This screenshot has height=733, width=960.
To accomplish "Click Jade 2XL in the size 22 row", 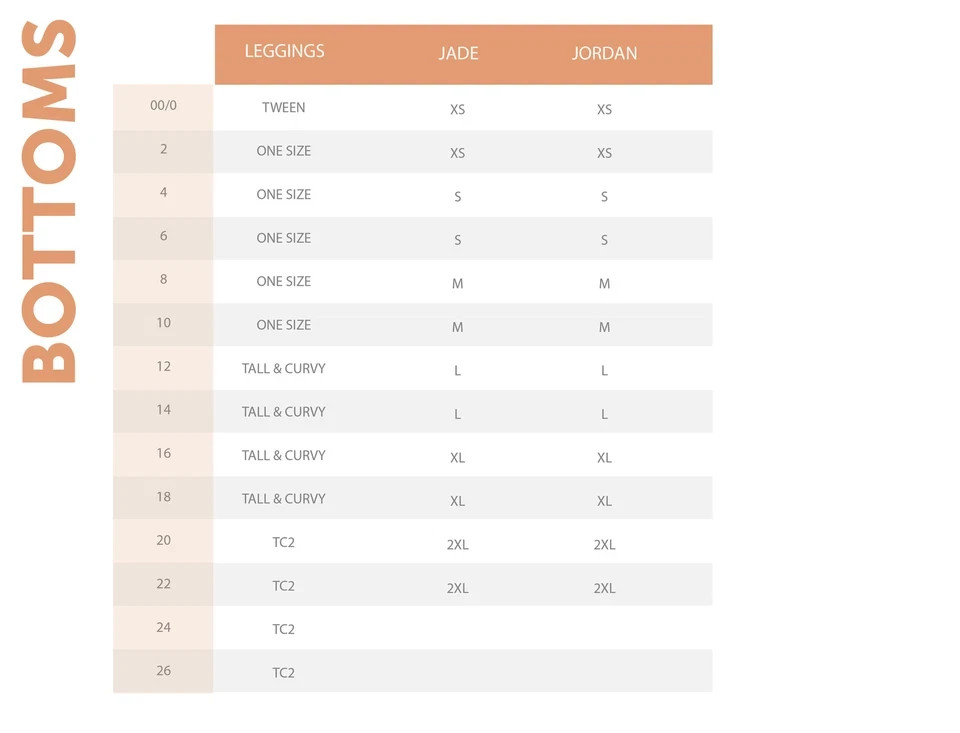I will tap(458, 588).
